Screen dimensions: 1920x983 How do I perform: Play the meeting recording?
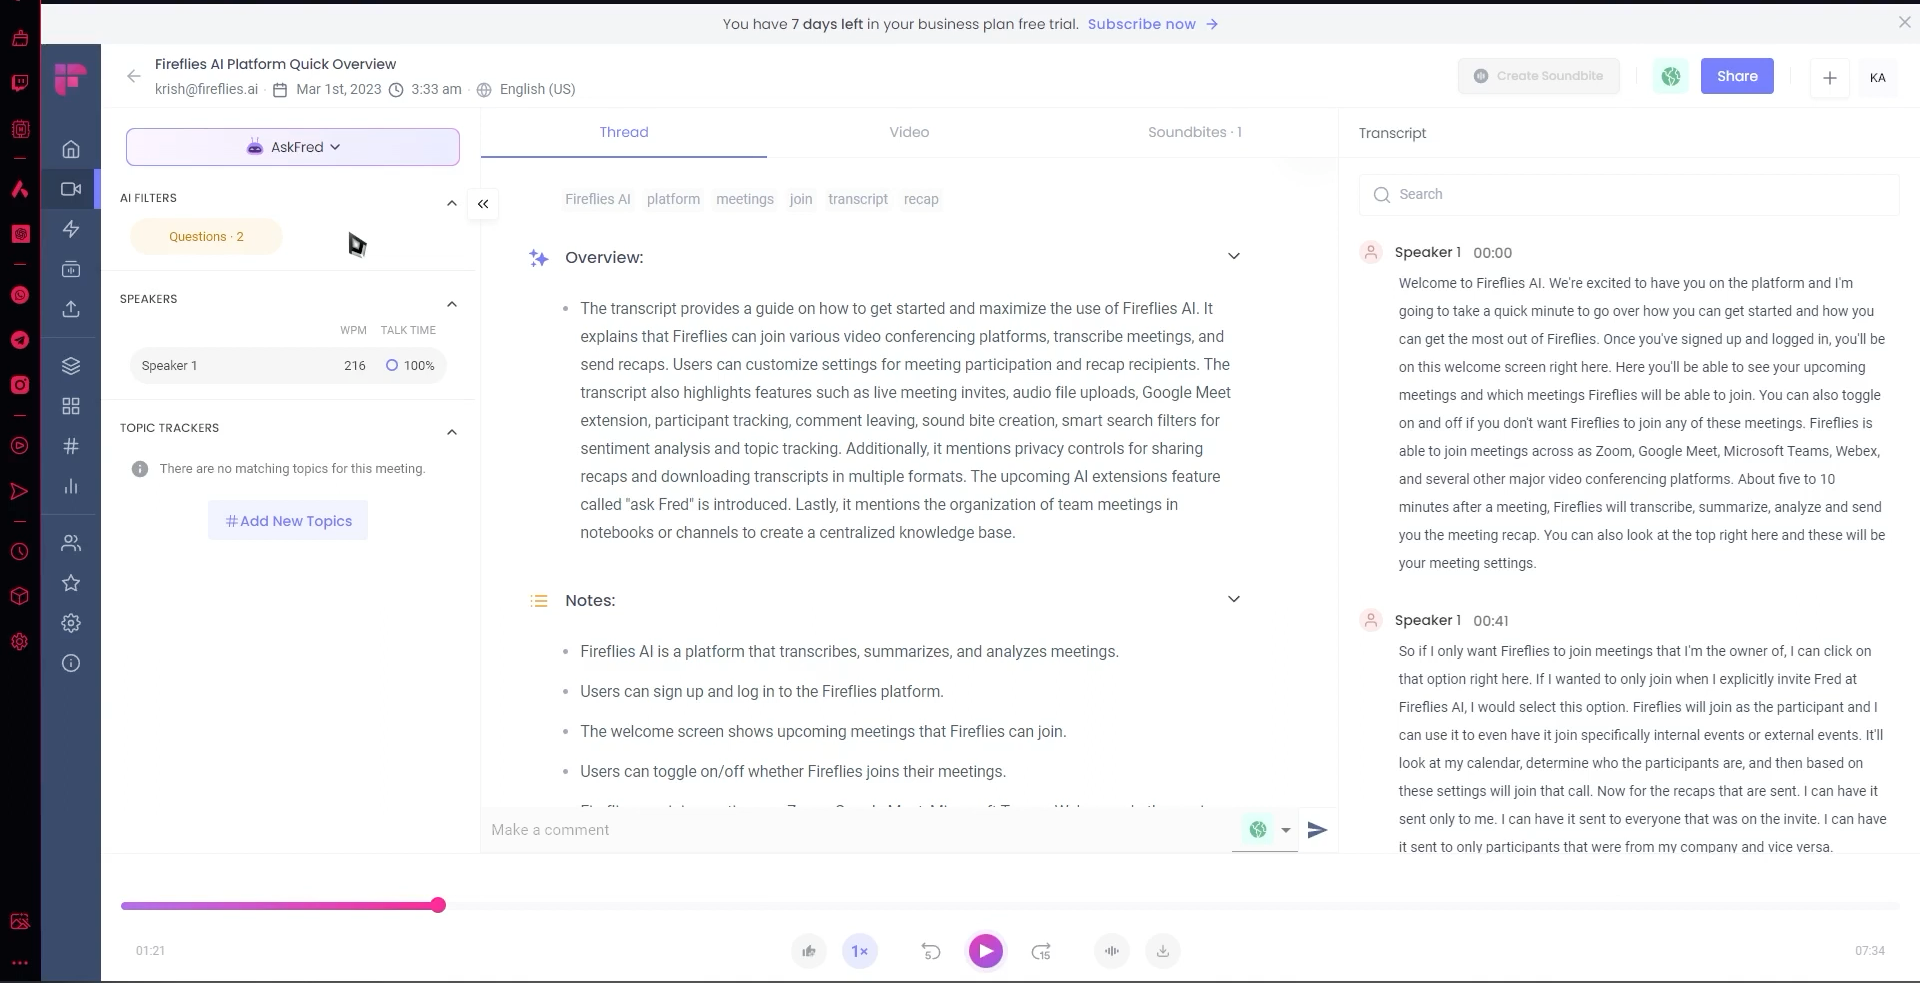pyautogui.click(x=986, y=951)
